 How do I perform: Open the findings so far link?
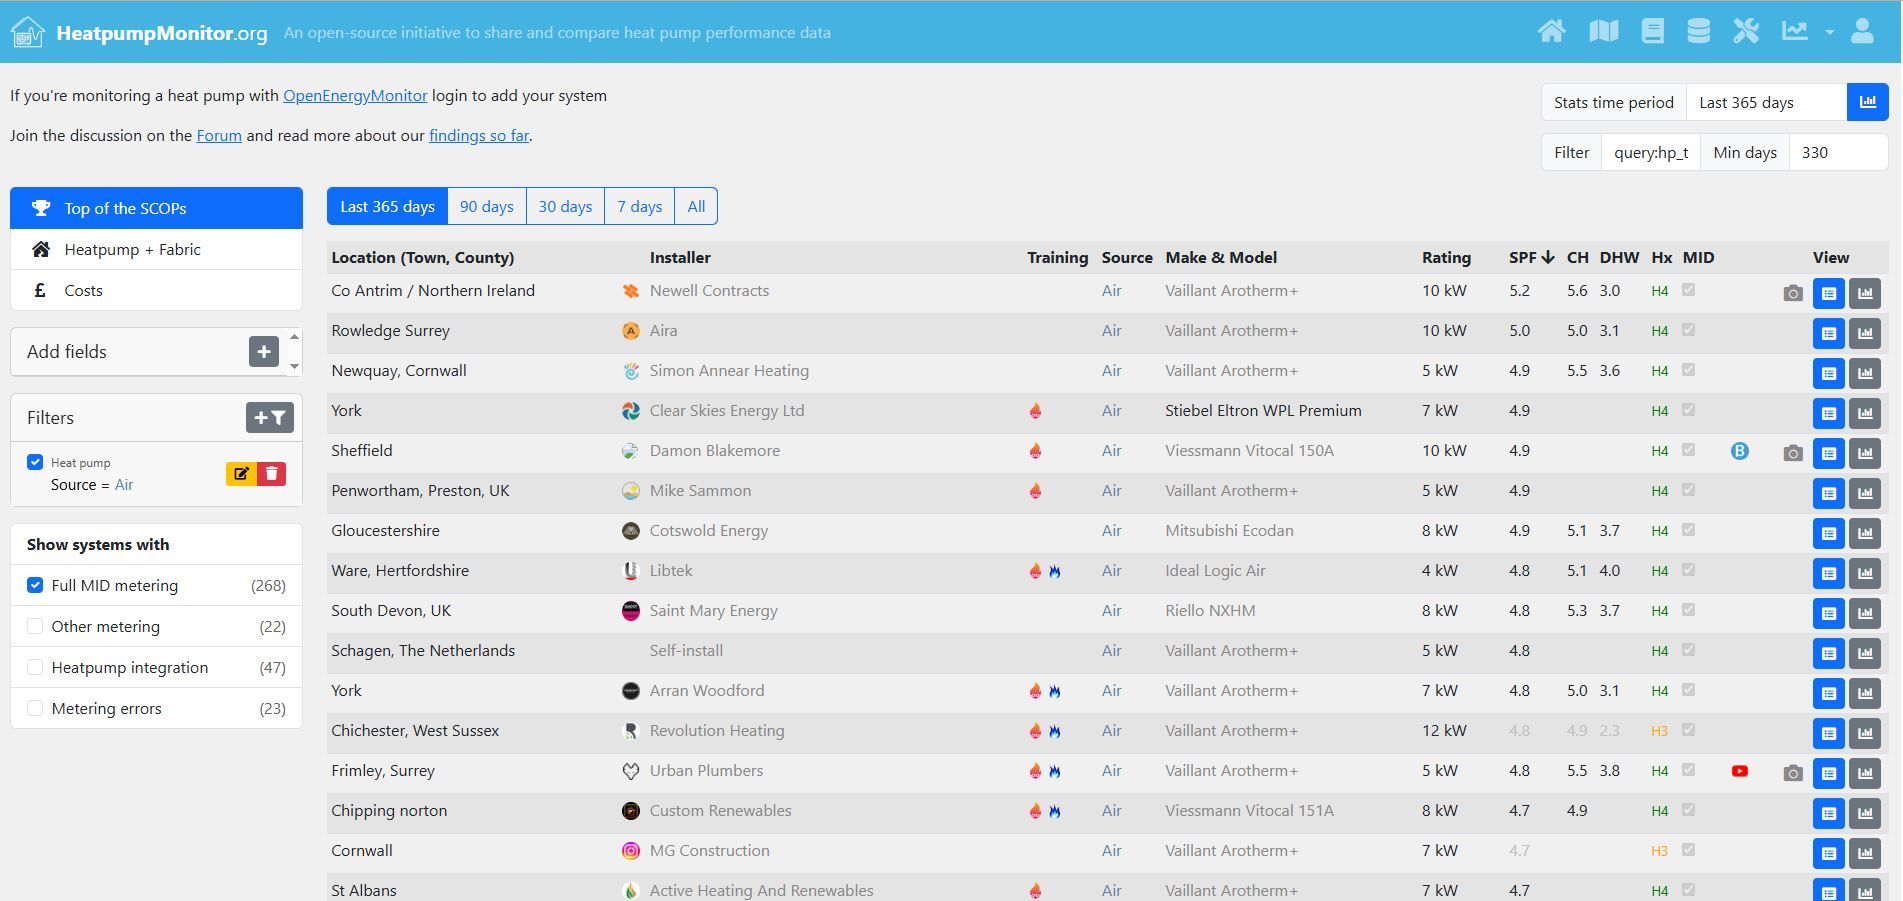[479, 136]
